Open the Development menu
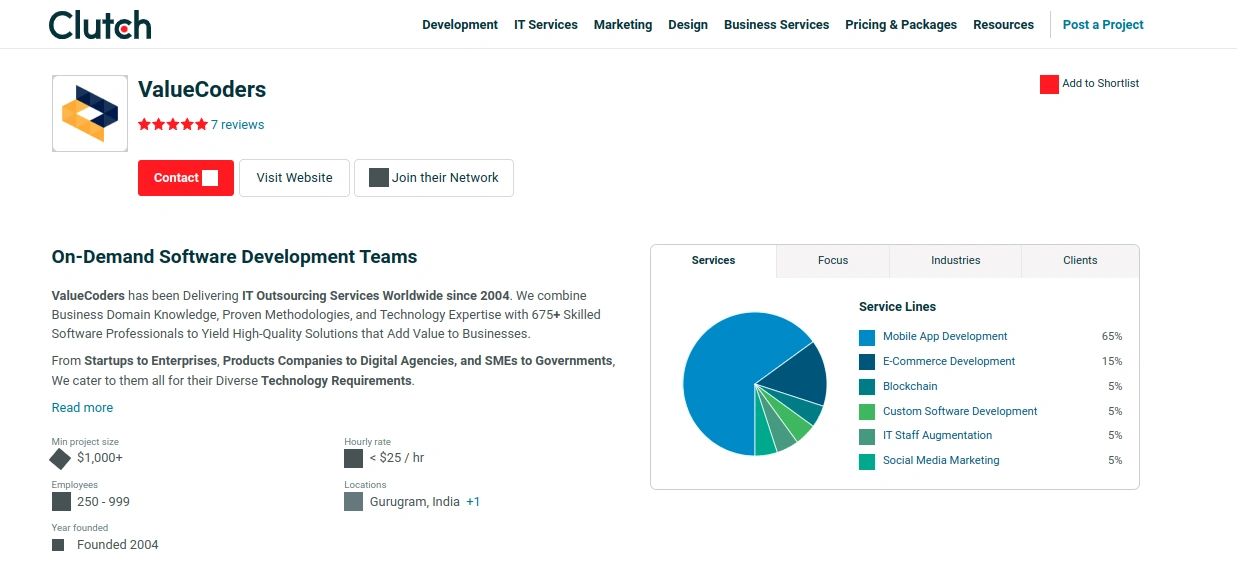Viewport: 1237px width, 584px height. pyautogui.click(x=460, y=25)
